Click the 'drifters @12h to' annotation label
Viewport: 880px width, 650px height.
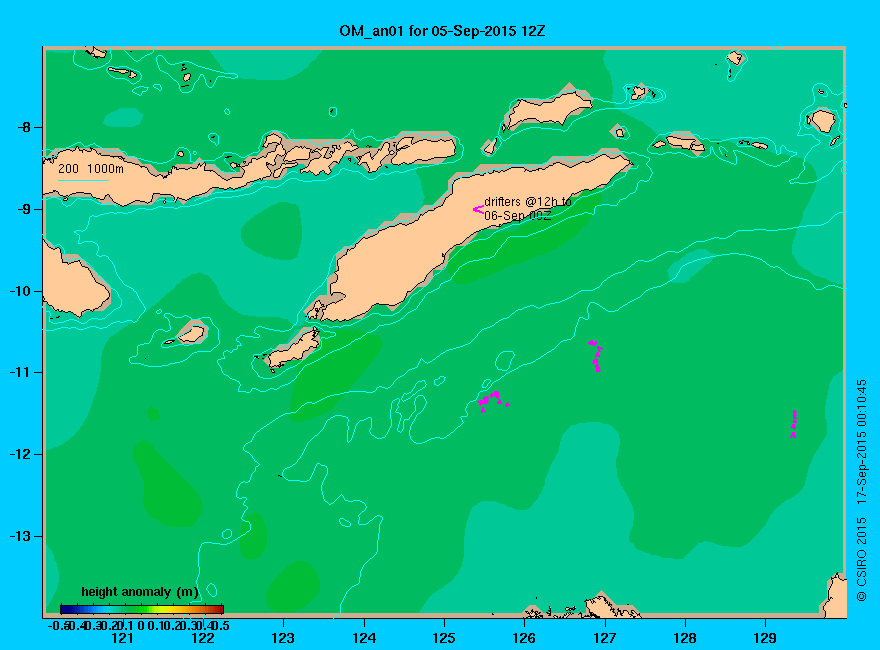point(528,202)
